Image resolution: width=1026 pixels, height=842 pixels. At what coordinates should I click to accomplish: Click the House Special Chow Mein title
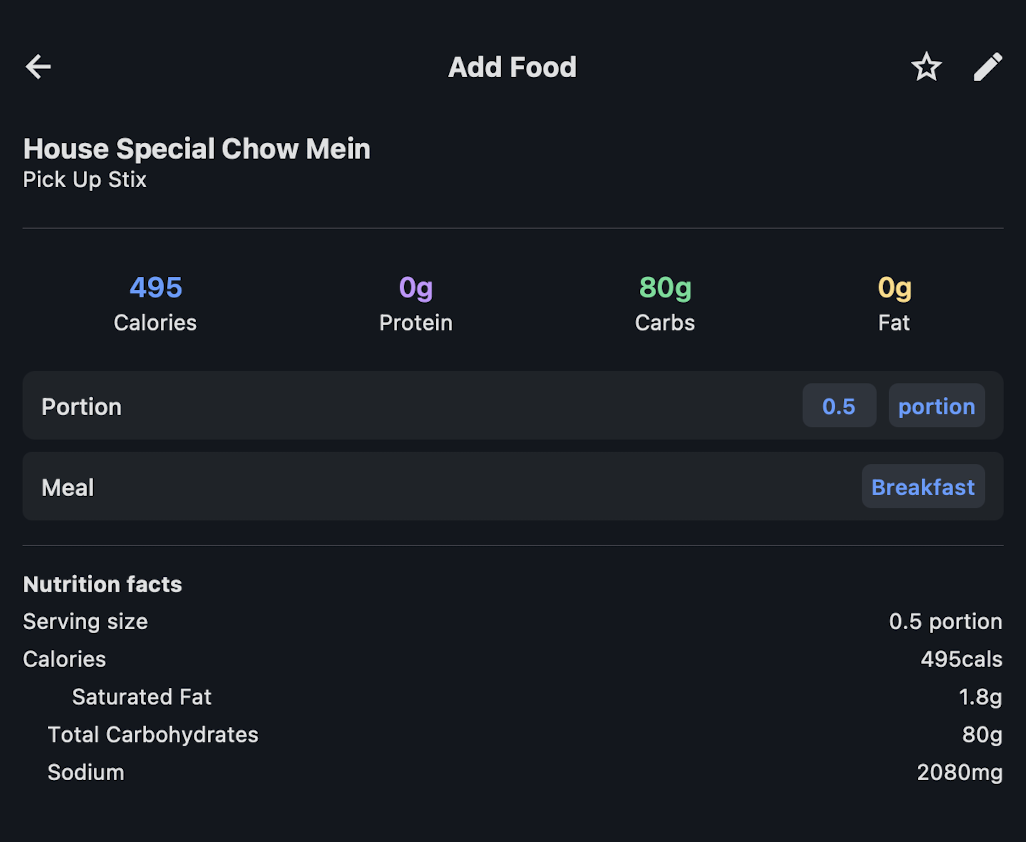click(x=197, y=149)
